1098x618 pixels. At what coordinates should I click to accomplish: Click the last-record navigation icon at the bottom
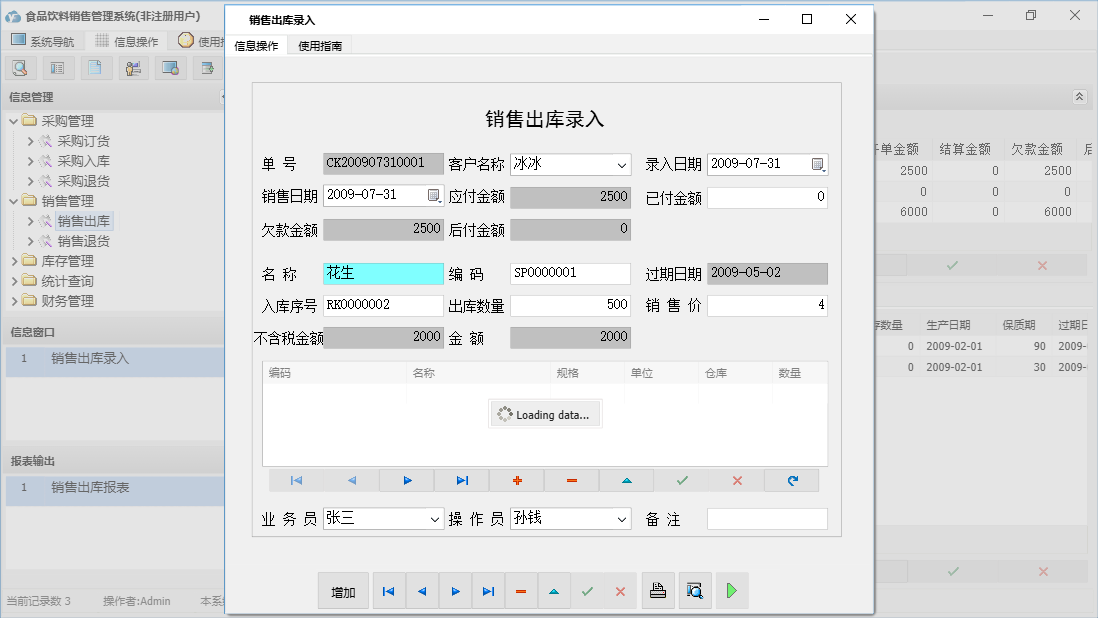point(488,591)
